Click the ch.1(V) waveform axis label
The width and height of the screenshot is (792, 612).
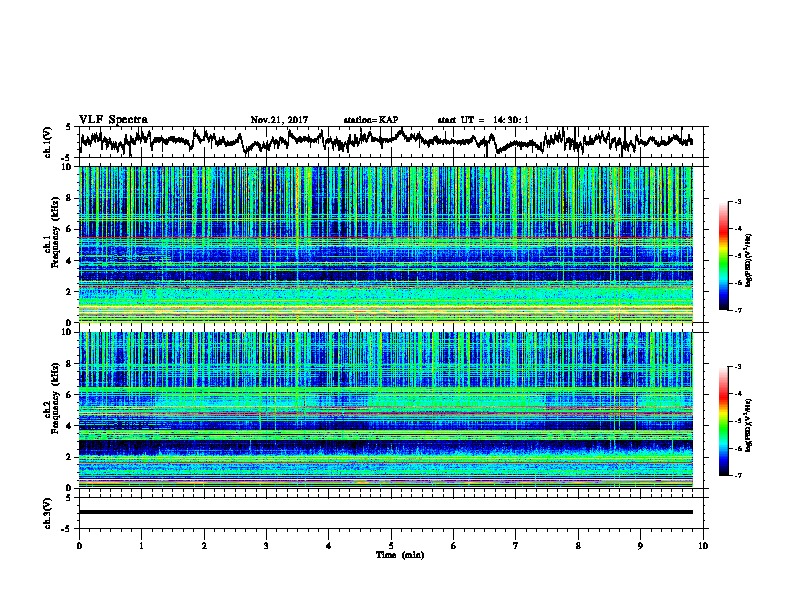(48, 142)
